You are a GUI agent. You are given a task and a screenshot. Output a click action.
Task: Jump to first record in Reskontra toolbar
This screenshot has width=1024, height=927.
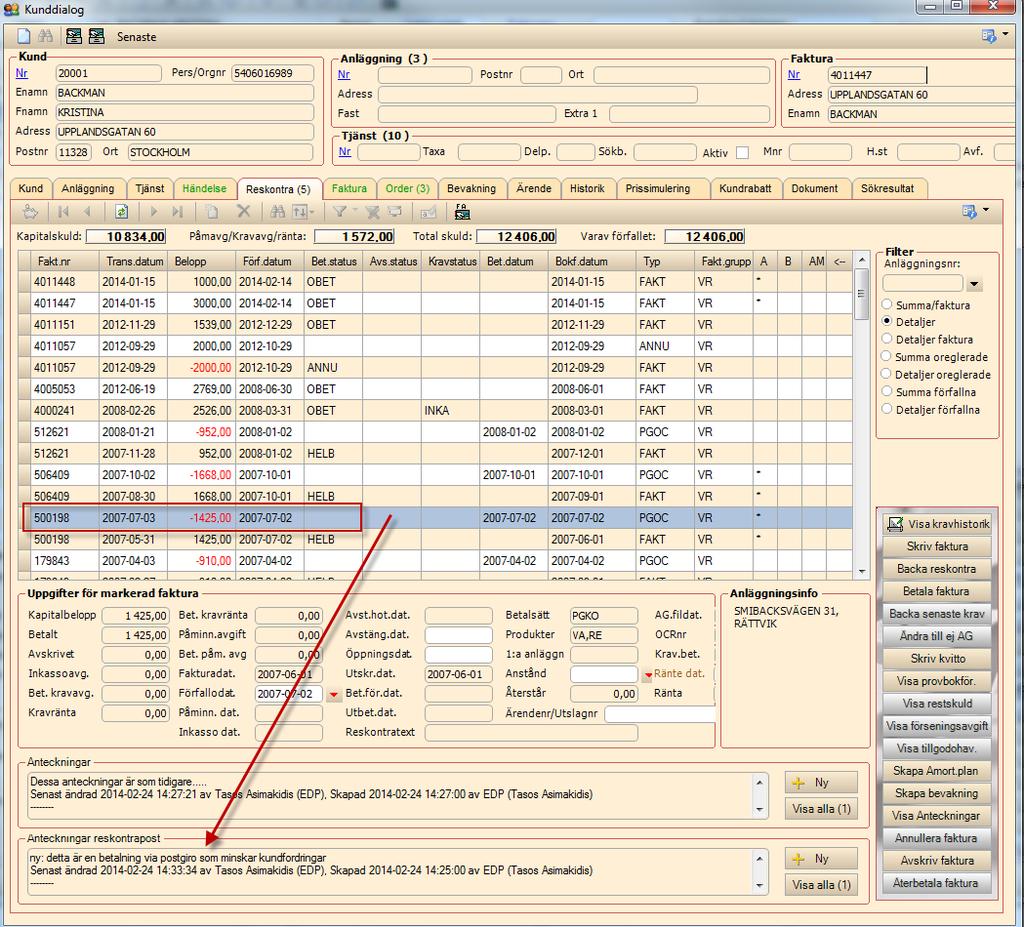63,212
